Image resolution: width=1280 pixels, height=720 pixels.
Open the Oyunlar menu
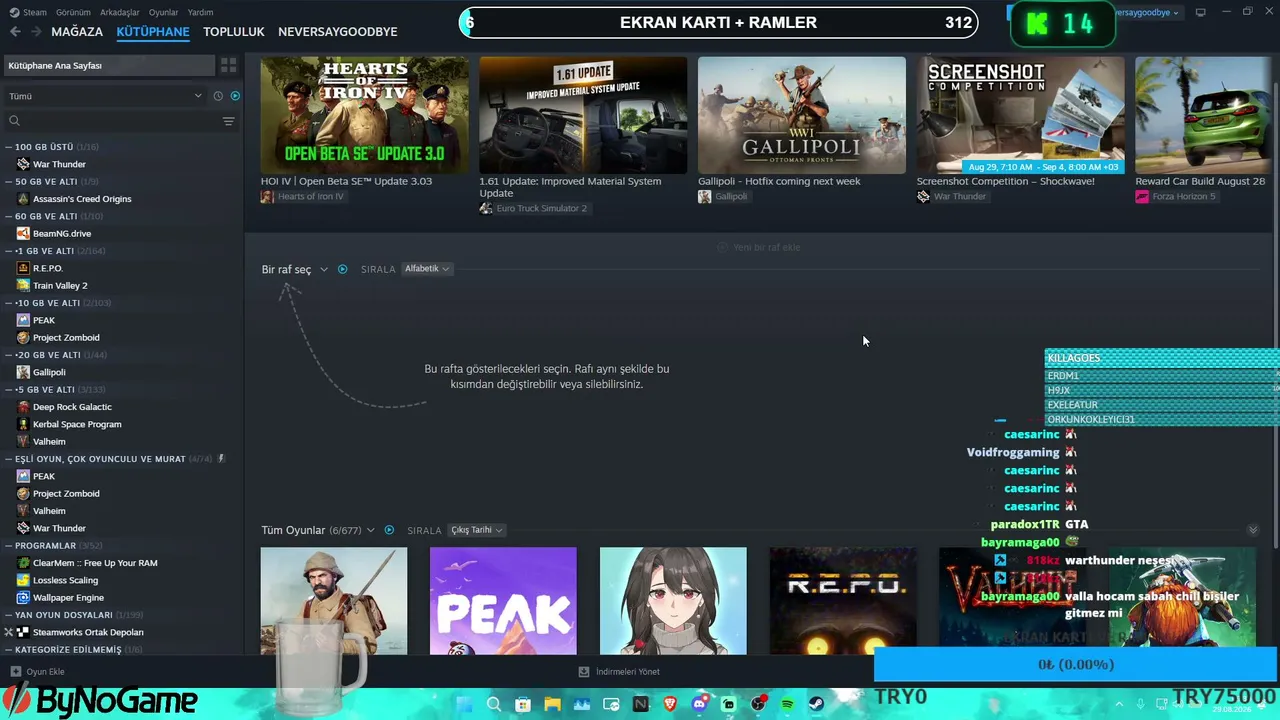pyautogui.click(x=164, y=12)
